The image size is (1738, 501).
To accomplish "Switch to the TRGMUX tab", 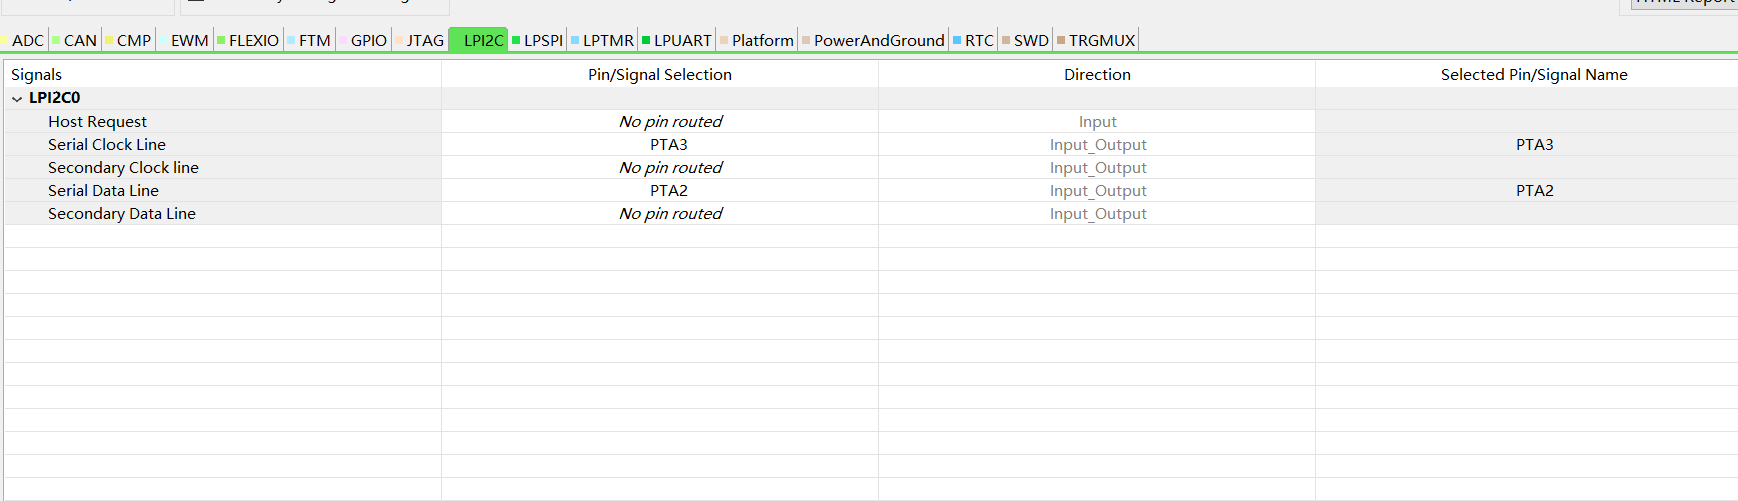I will click(1096, 40).
